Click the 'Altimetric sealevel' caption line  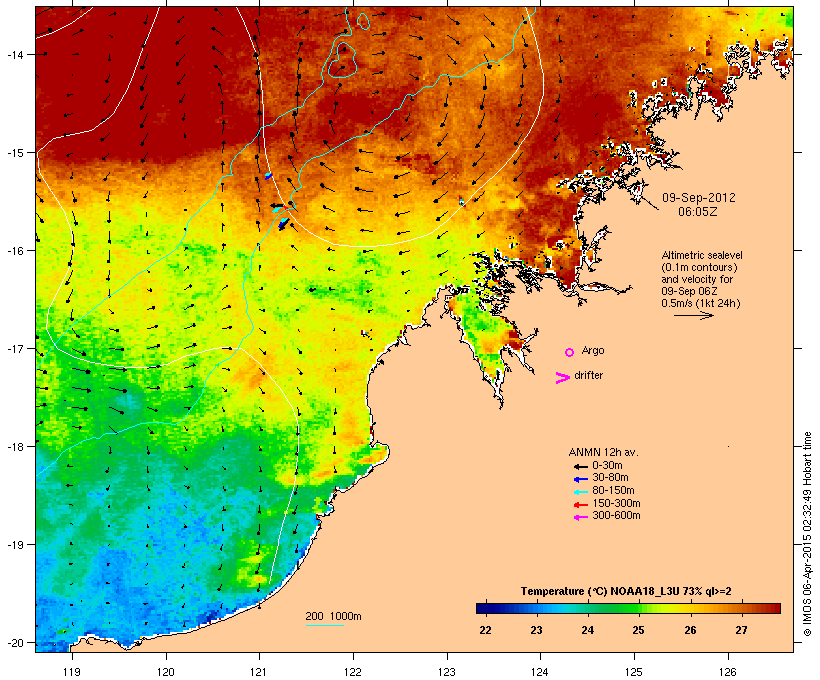tap(702, 255)
